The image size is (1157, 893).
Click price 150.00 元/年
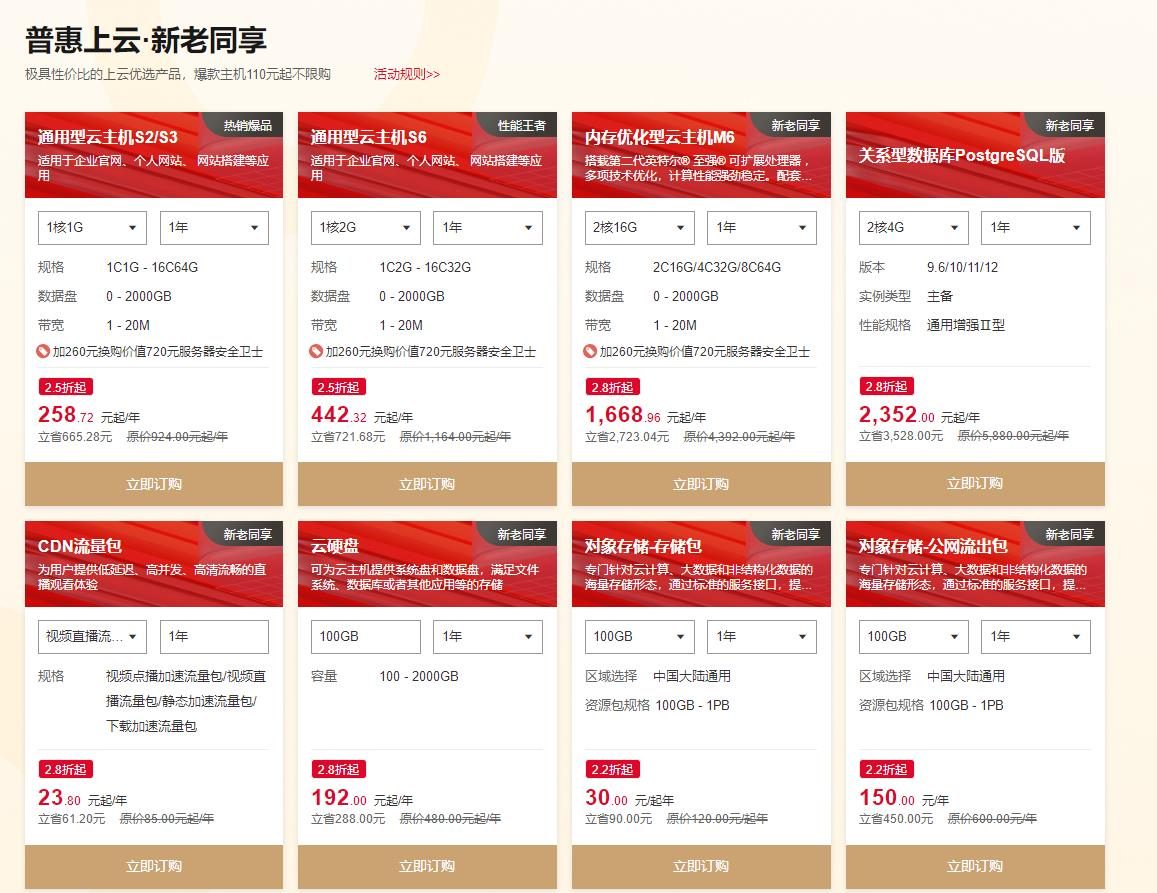coord(904,798)
